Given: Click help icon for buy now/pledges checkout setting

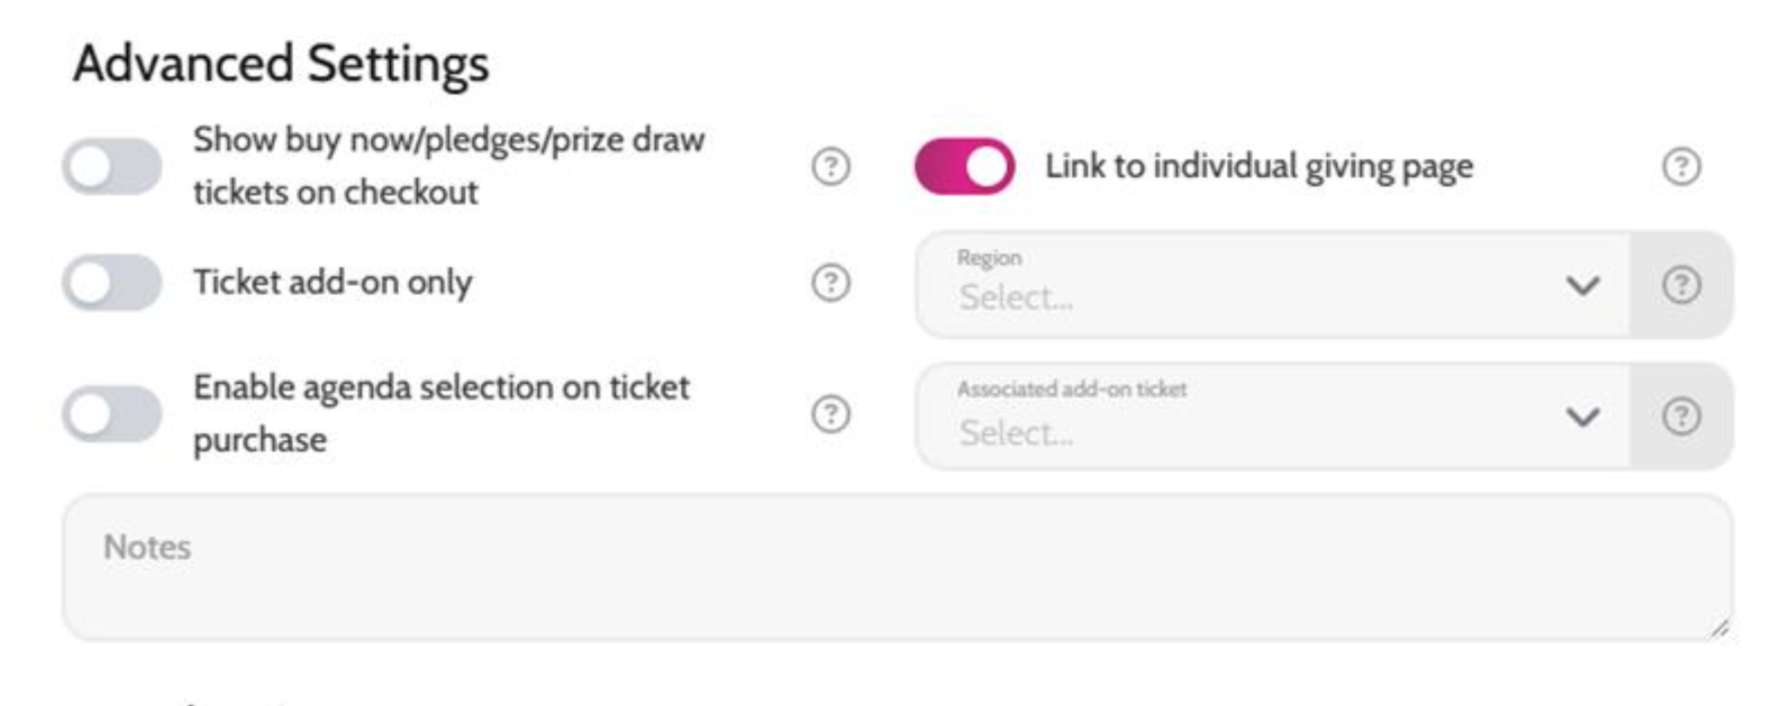Looking at the screenshot, I should tap(830, 166).
